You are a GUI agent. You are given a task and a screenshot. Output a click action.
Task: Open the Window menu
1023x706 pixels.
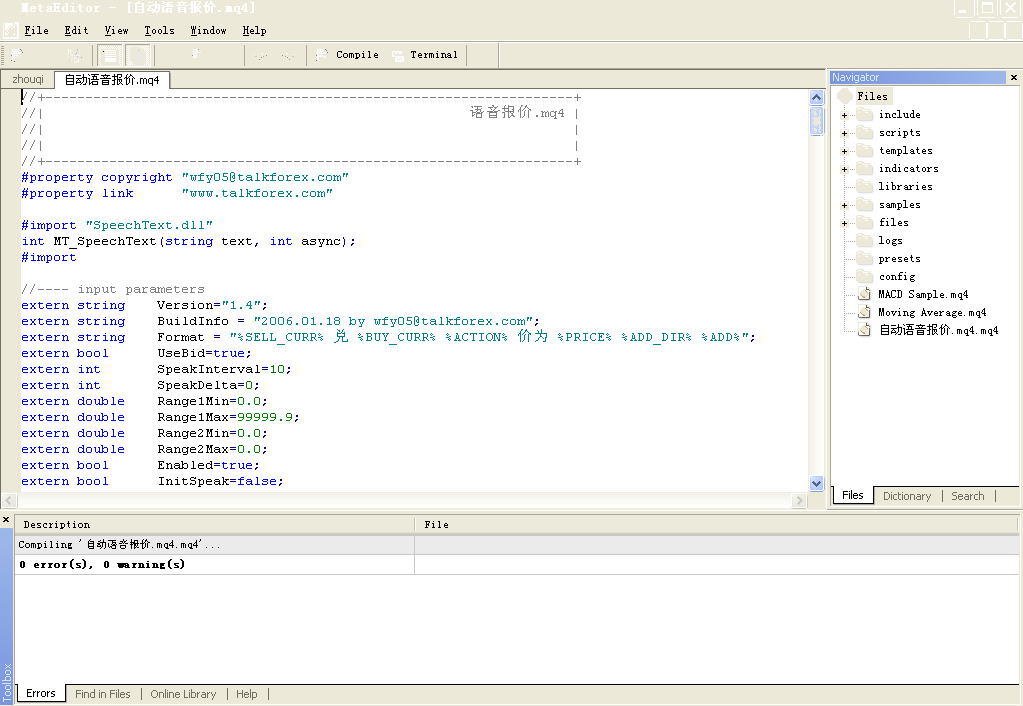pyautogui.click(x=208, y=30)
